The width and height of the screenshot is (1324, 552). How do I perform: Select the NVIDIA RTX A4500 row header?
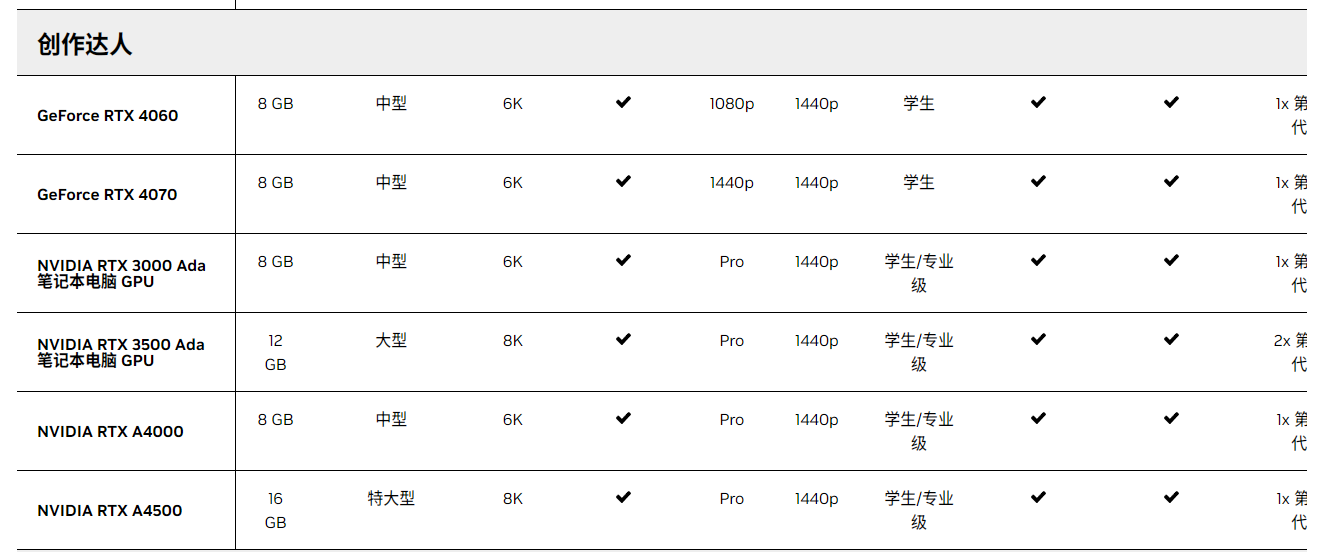[110, 510]
